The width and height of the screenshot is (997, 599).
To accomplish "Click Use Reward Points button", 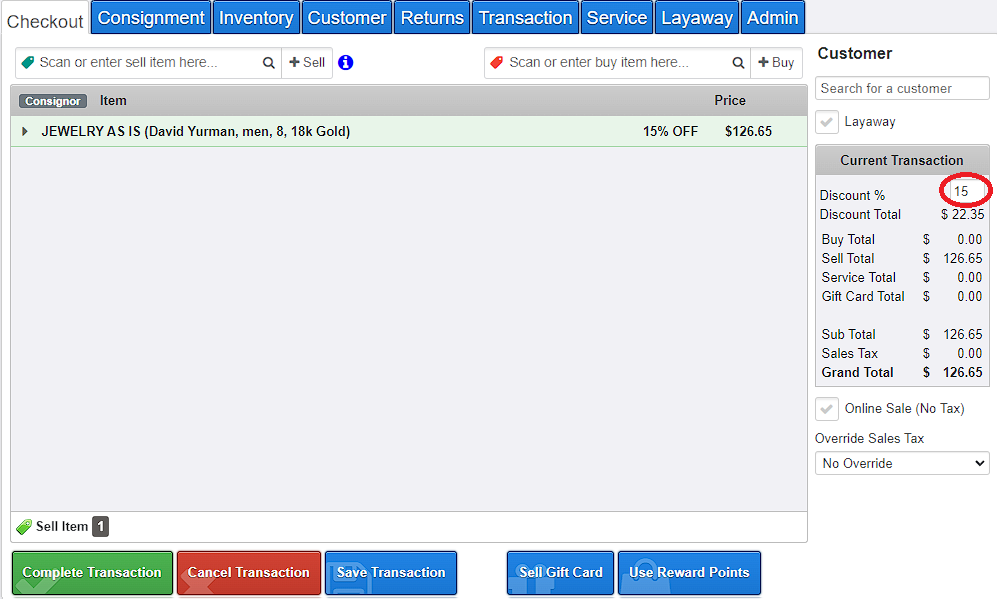I will [x=689, y=572].
